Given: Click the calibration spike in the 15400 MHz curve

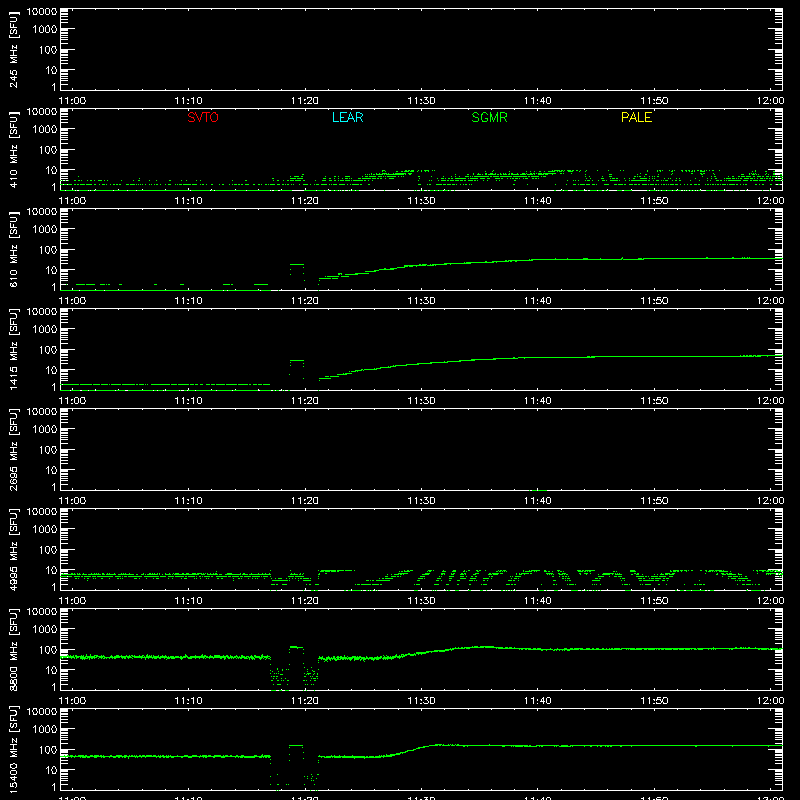Looking at the screenshot, I should click(296, 745).
